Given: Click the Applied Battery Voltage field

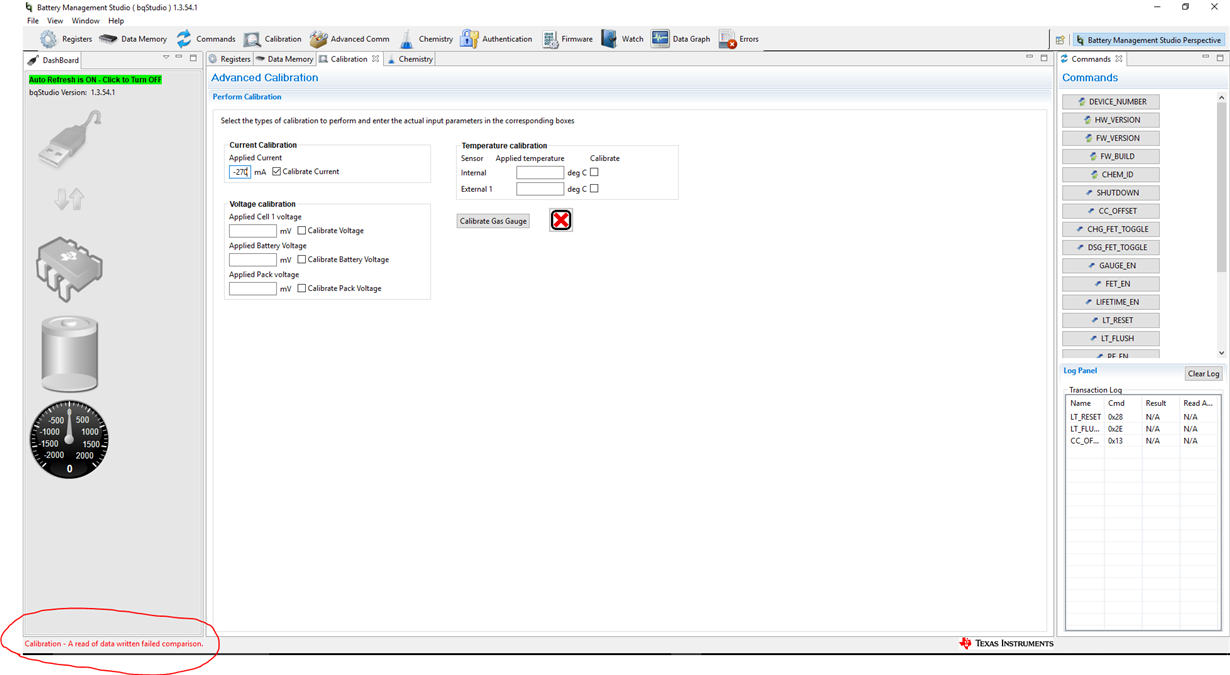Looking at the screenshot, I should [252, 260].
